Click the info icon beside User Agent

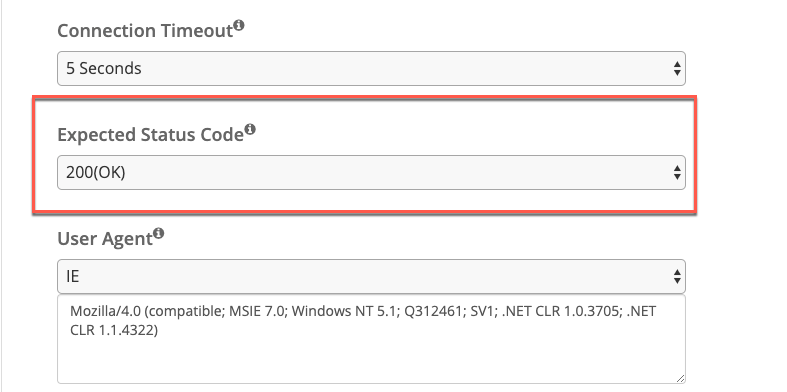point(159,233)
